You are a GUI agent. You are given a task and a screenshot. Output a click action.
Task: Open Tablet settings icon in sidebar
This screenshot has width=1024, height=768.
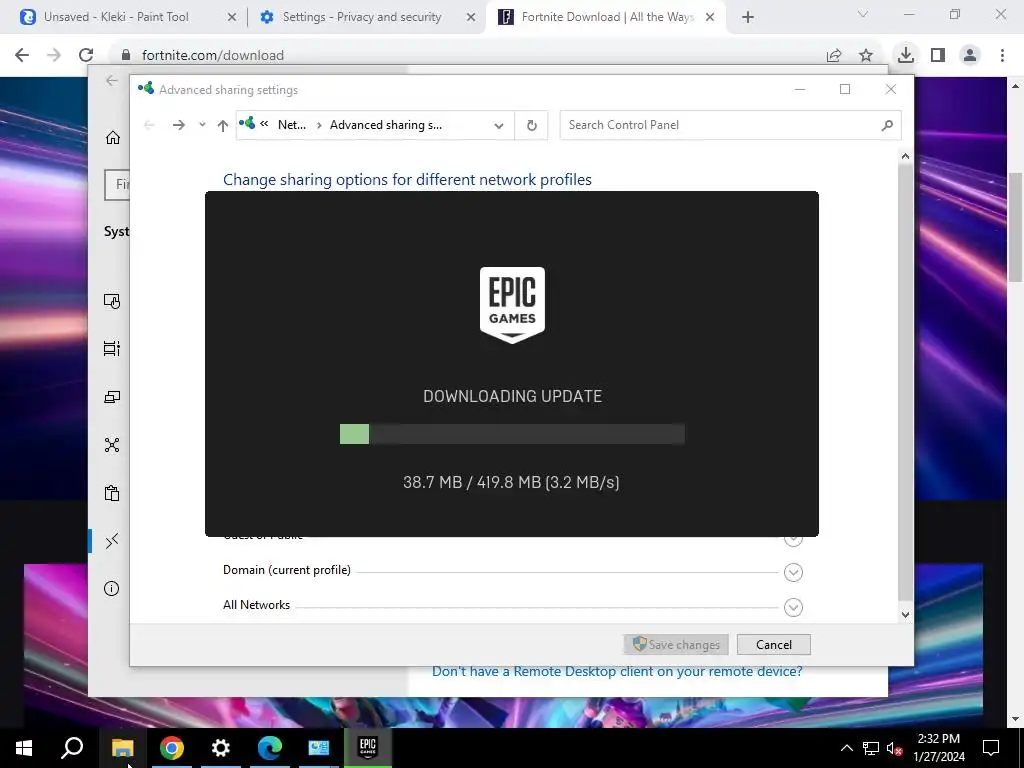tap(112, 301)
